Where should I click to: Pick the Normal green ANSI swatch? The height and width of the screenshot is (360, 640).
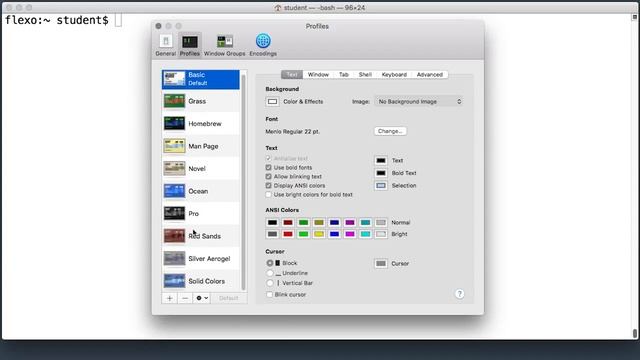[303, 222]
